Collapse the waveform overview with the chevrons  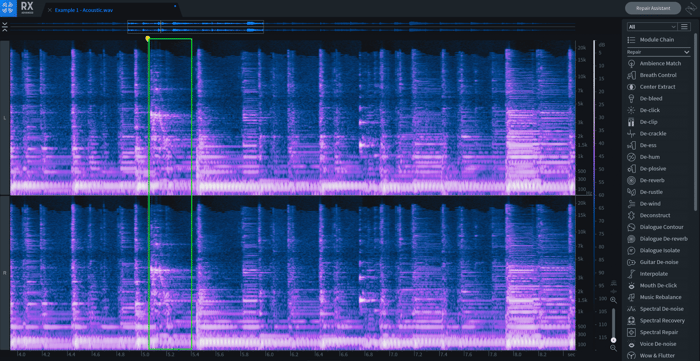tap(4, 27)
